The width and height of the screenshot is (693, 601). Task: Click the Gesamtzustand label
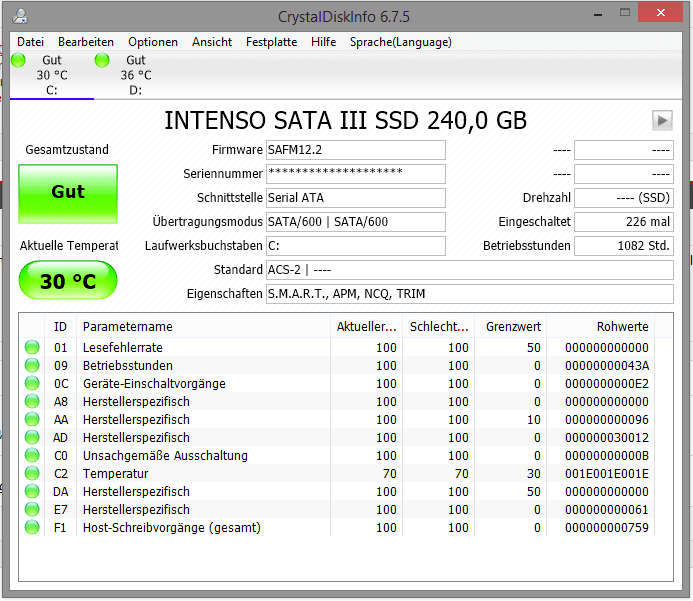click(x=67, y=149)
